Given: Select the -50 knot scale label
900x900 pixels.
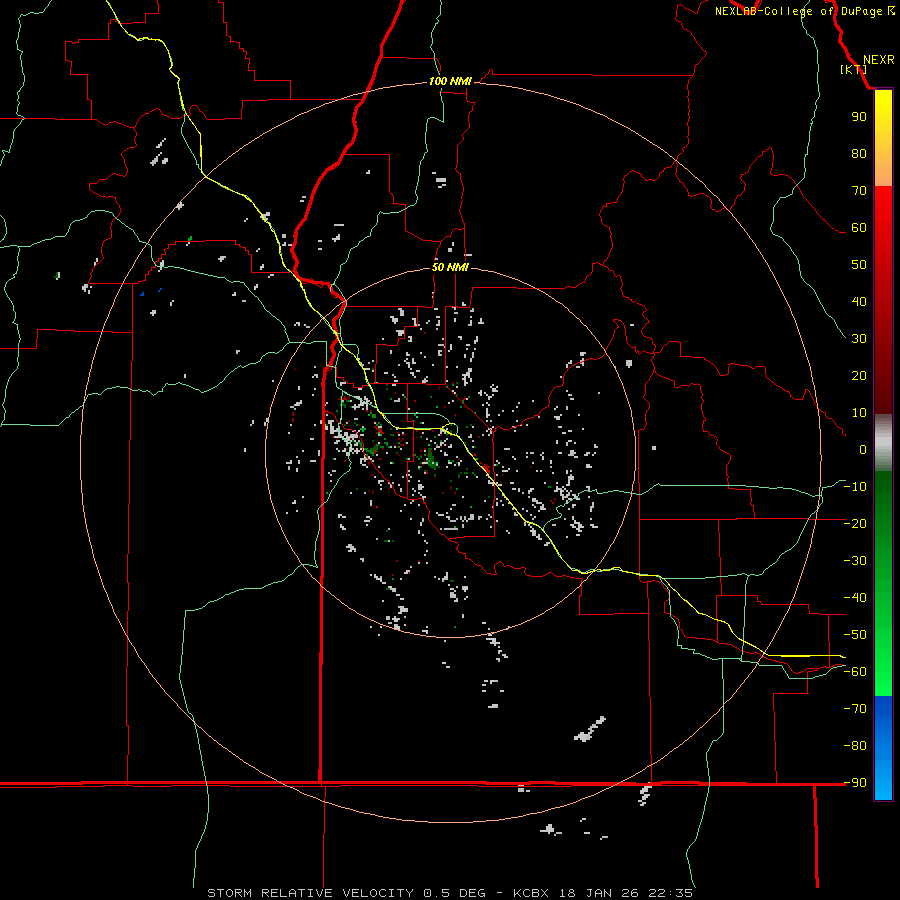Looking at the screenshot, I should tap(855, 635).
